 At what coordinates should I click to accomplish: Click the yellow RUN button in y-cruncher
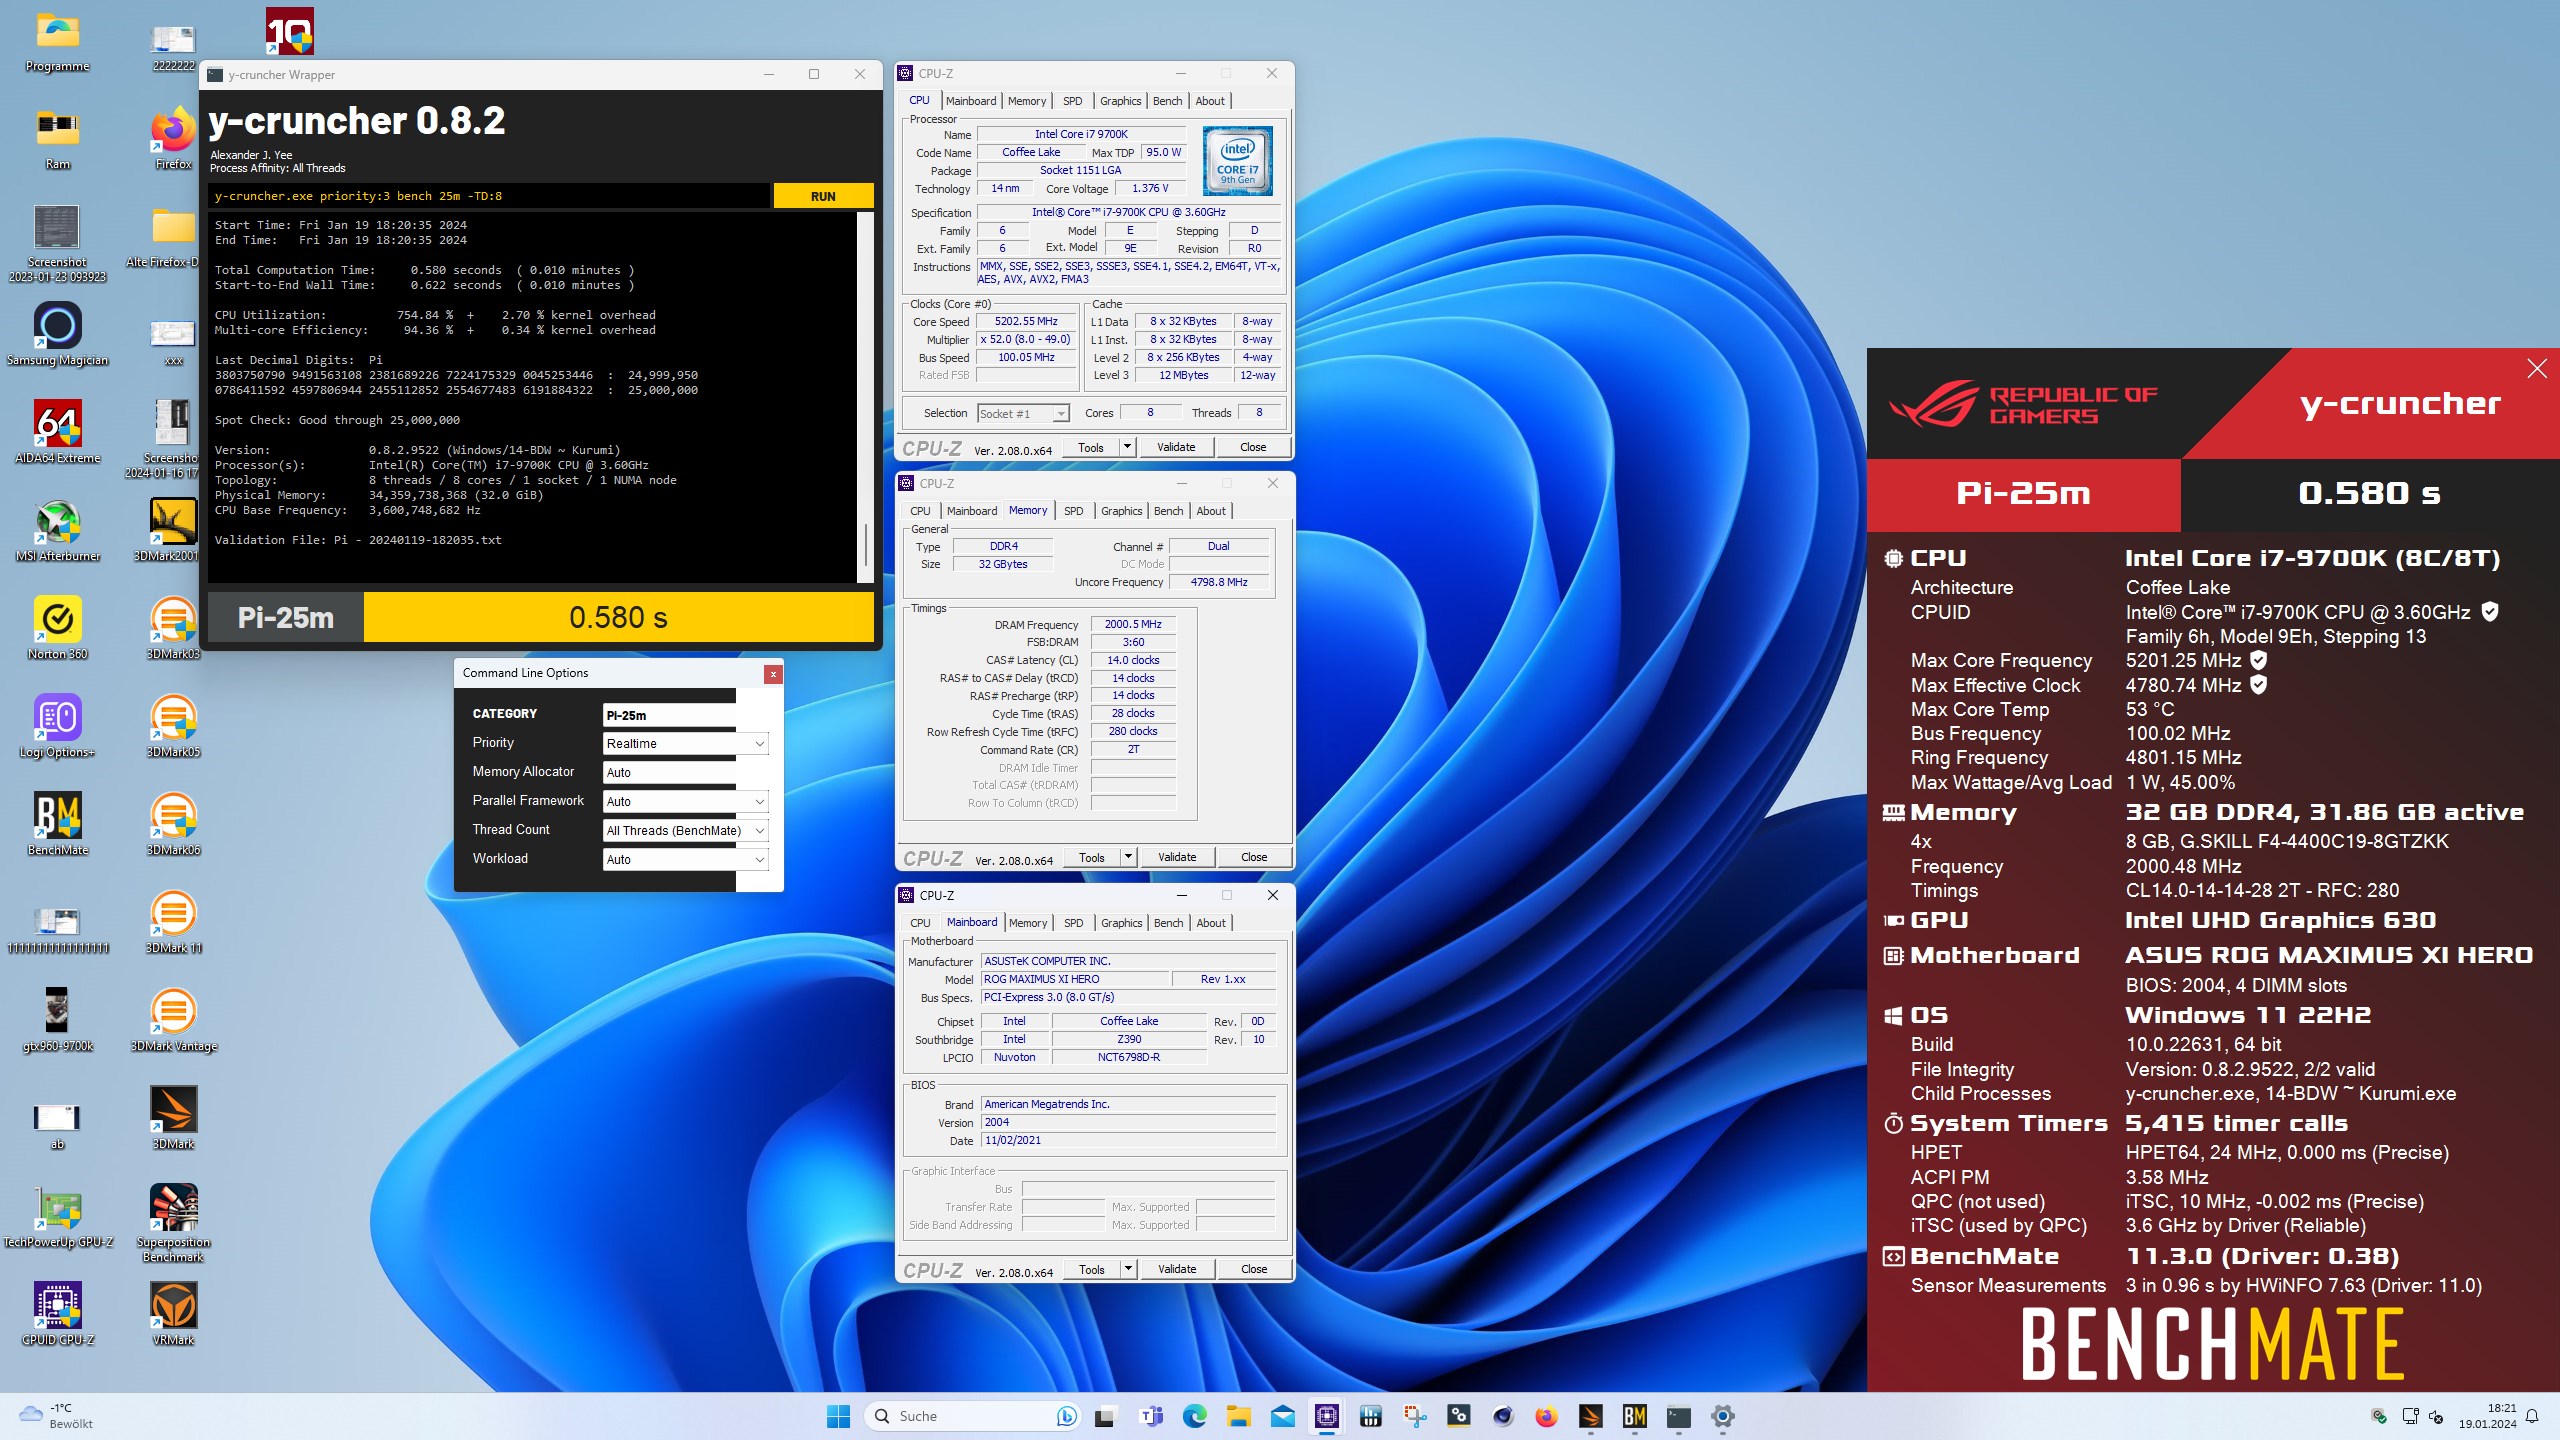[823, 196]
